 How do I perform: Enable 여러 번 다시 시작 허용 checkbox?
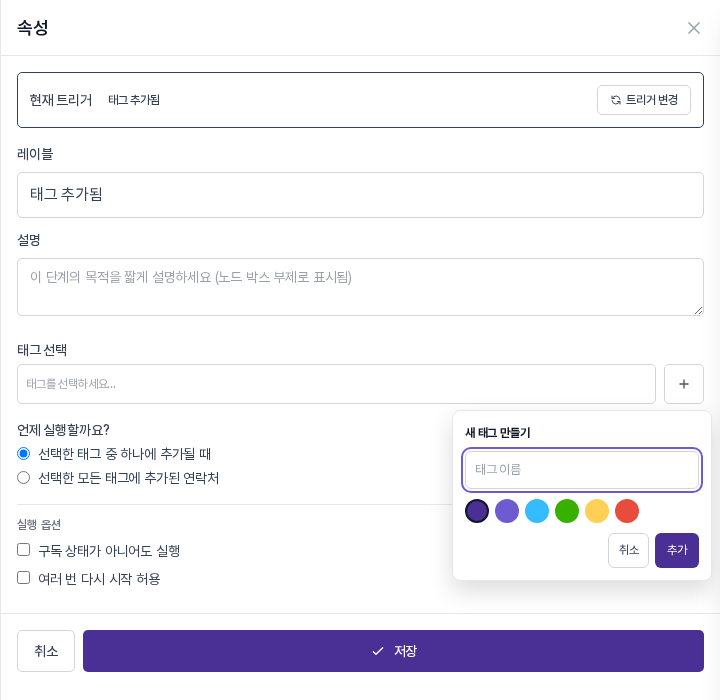(23, 578)
